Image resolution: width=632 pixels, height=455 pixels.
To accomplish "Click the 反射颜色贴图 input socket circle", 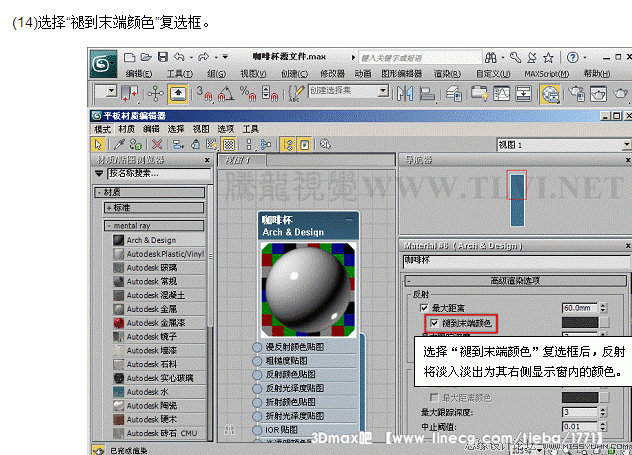I will coord(258,374).
